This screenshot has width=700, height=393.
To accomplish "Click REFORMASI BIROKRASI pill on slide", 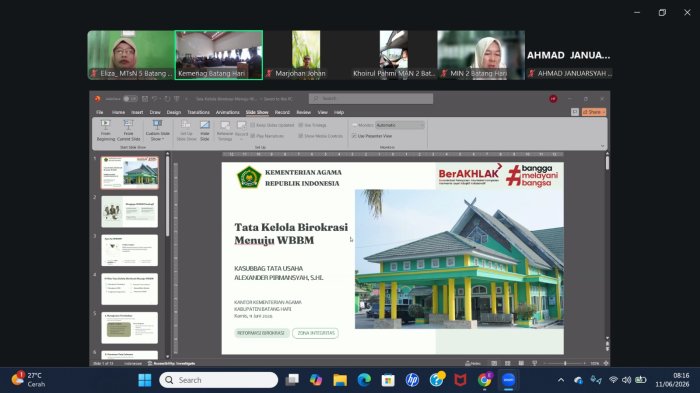I will [261, 333].
